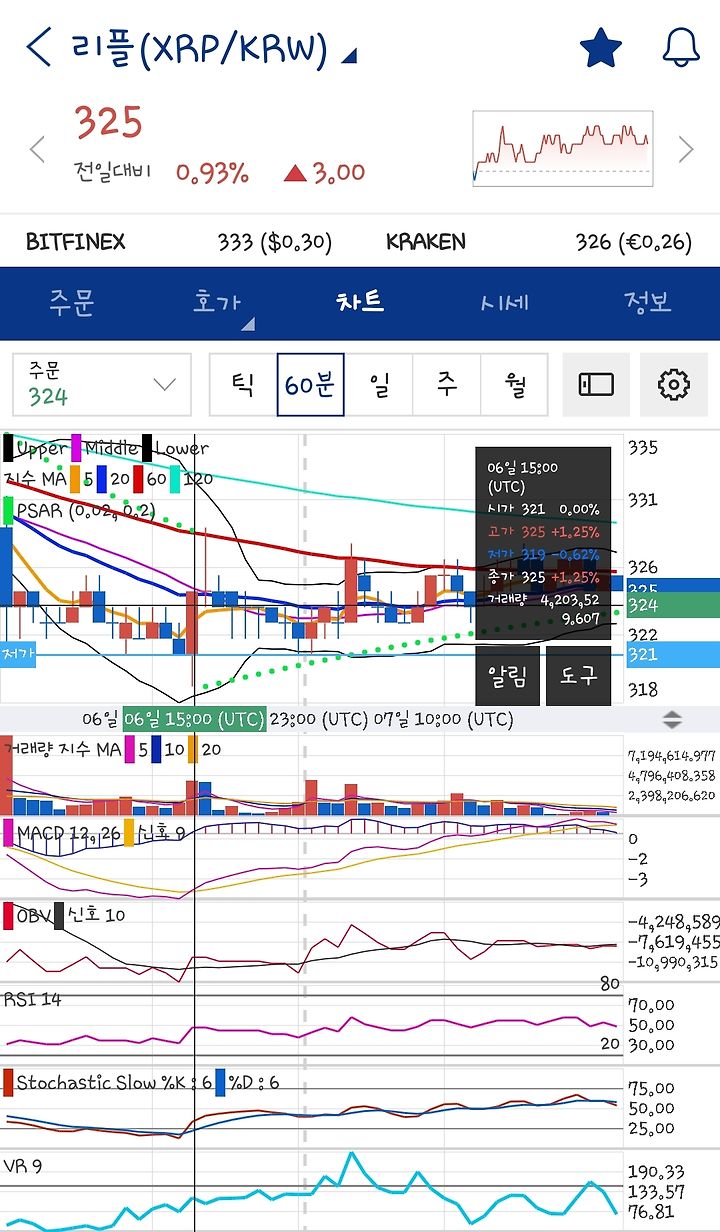This screenshot has width=720, height=1232.
Task: Click 지수 MA 120 cyan swatch
Action: pos(175,479)
